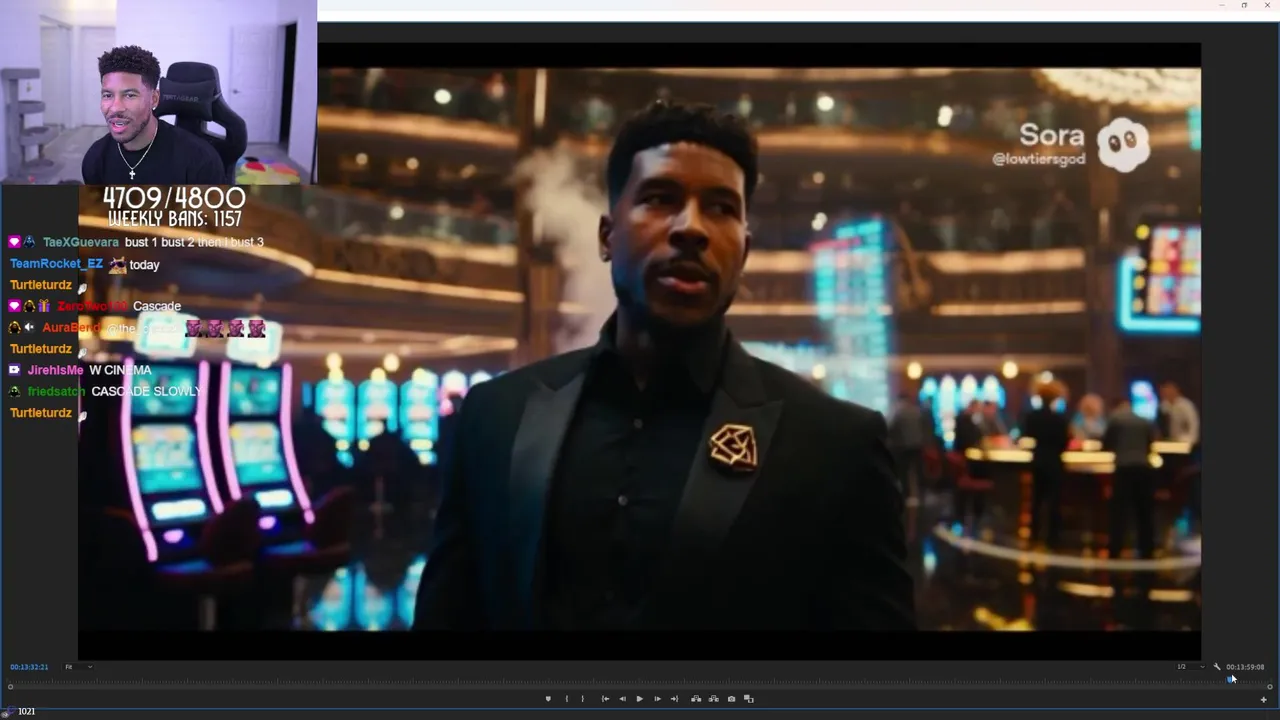Open the 1/2 playback resolution dropdown

click(x=1190, y=667)
